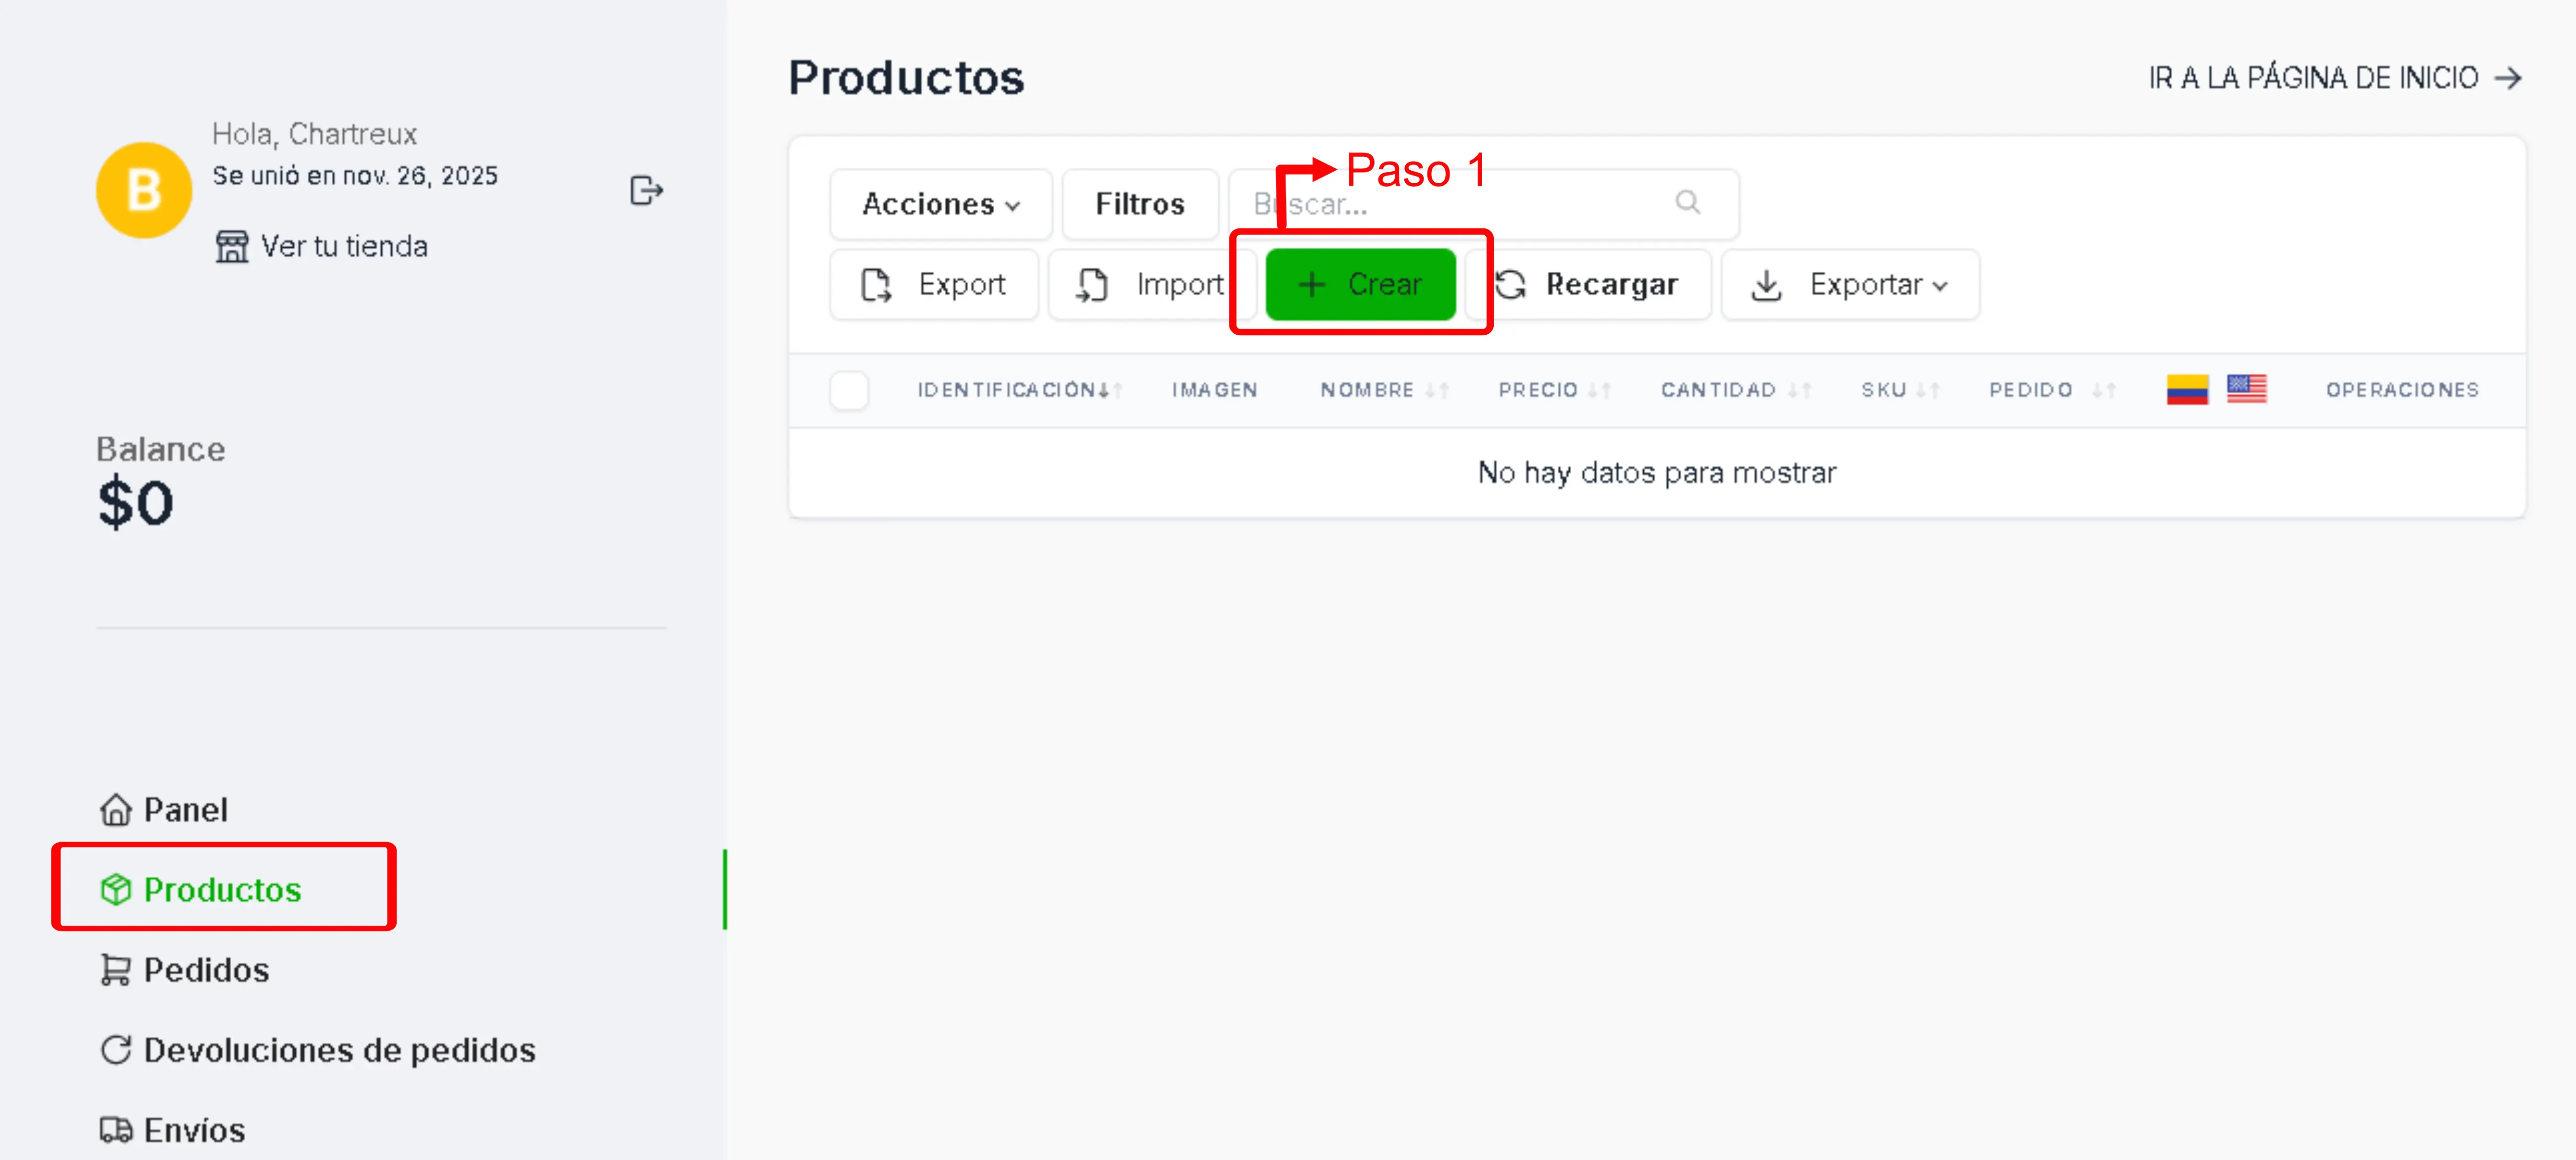
Task: Click the Colombia flag icon
Action: [2187, 389]
